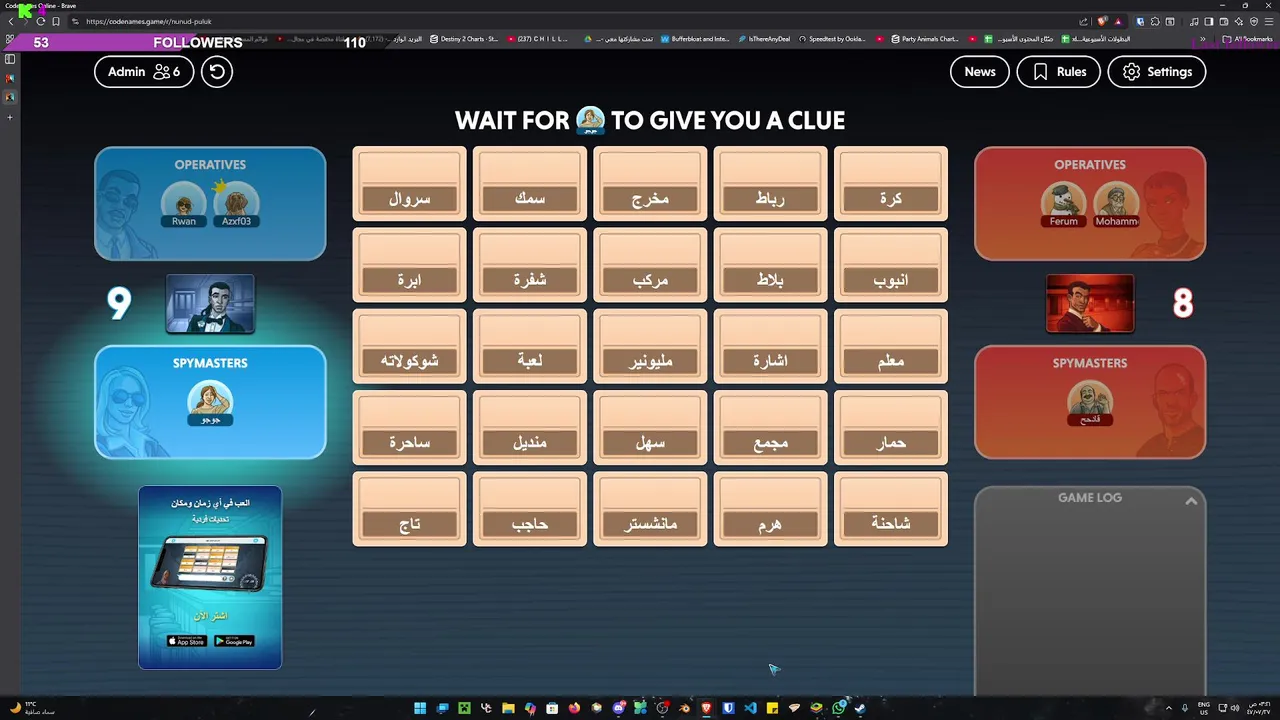Open the App Store badge in the ad
Viewport: 1280px width, 720px height.
coord(186,641)
